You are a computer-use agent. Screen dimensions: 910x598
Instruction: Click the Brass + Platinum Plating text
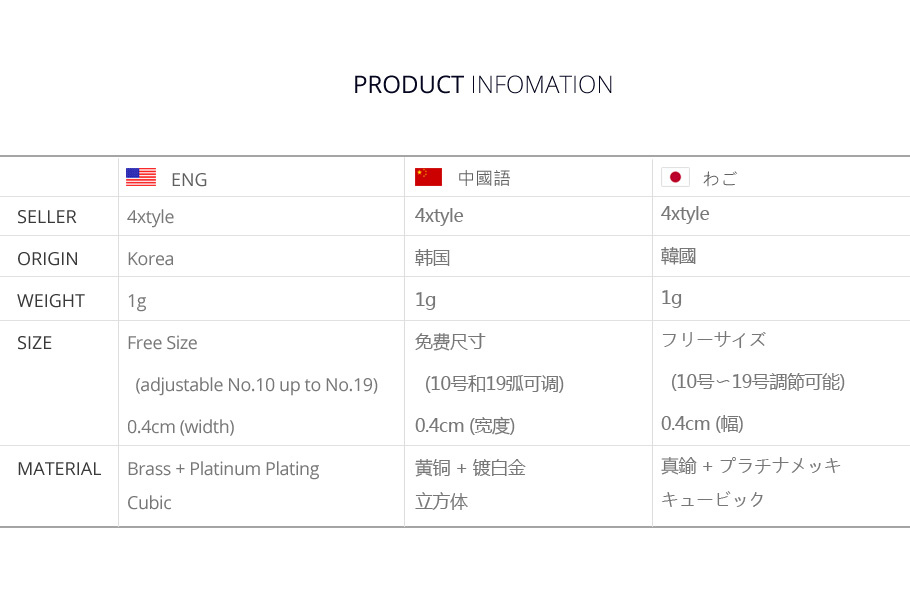click(x=223, y=469)
